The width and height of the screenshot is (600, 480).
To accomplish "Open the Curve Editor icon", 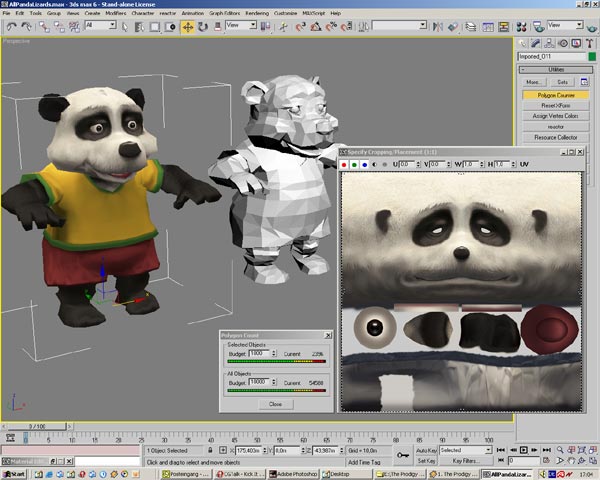I will (488, 26).
